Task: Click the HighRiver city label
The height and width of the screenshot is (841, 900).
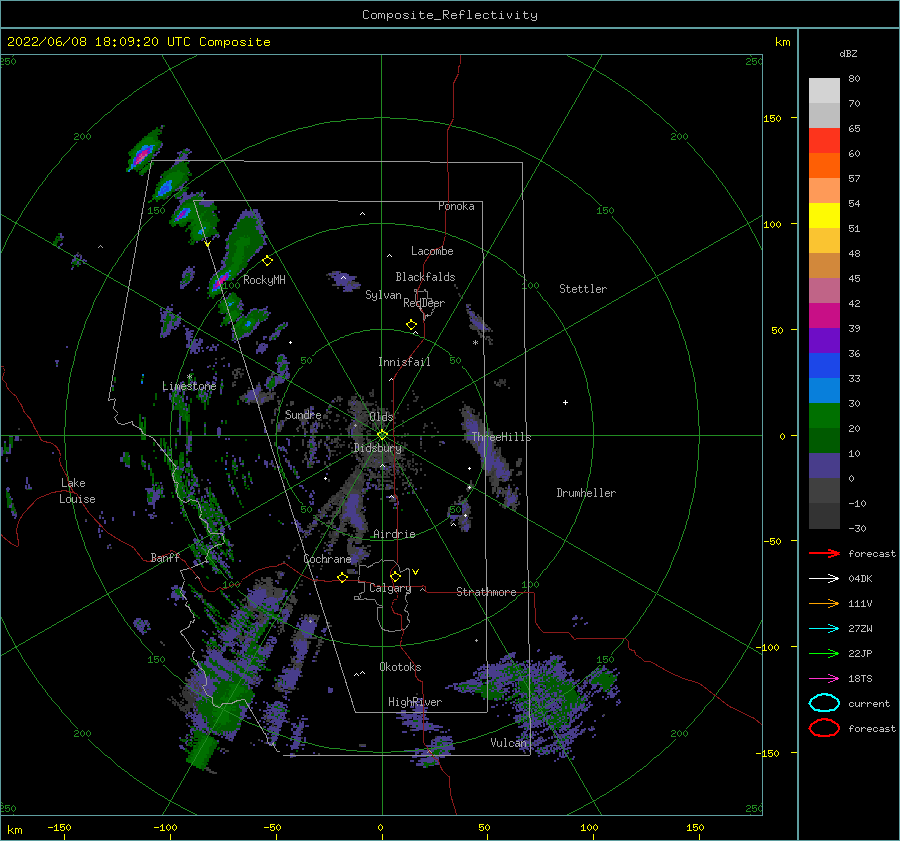Action: tap(414, 702)
